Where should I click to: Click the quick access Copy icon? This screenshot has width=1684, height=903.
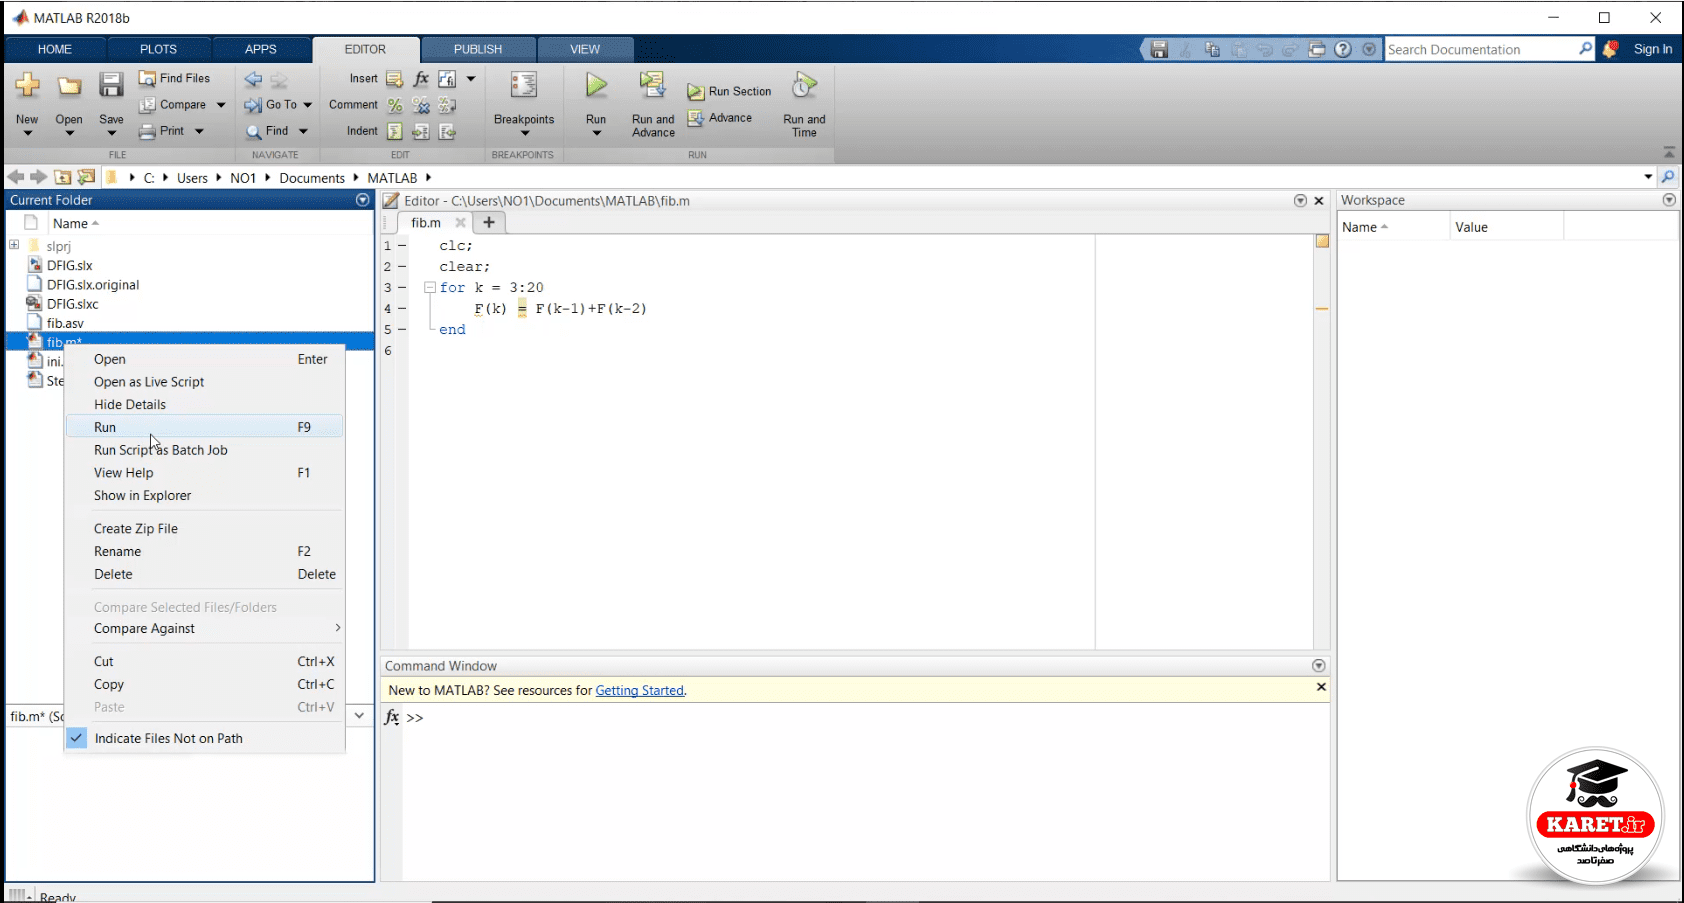point(1212,49)
